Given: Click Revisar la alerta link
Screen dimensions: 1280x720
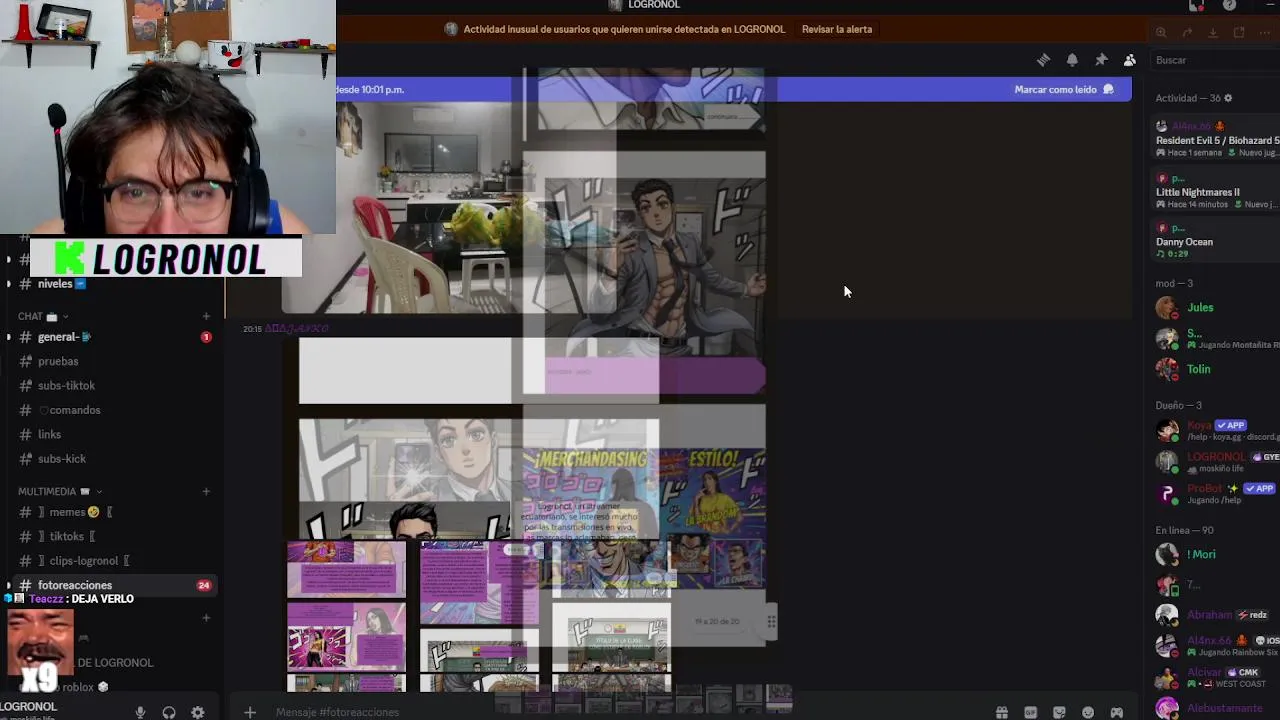Looking at the screenshot, I should 837,29.
